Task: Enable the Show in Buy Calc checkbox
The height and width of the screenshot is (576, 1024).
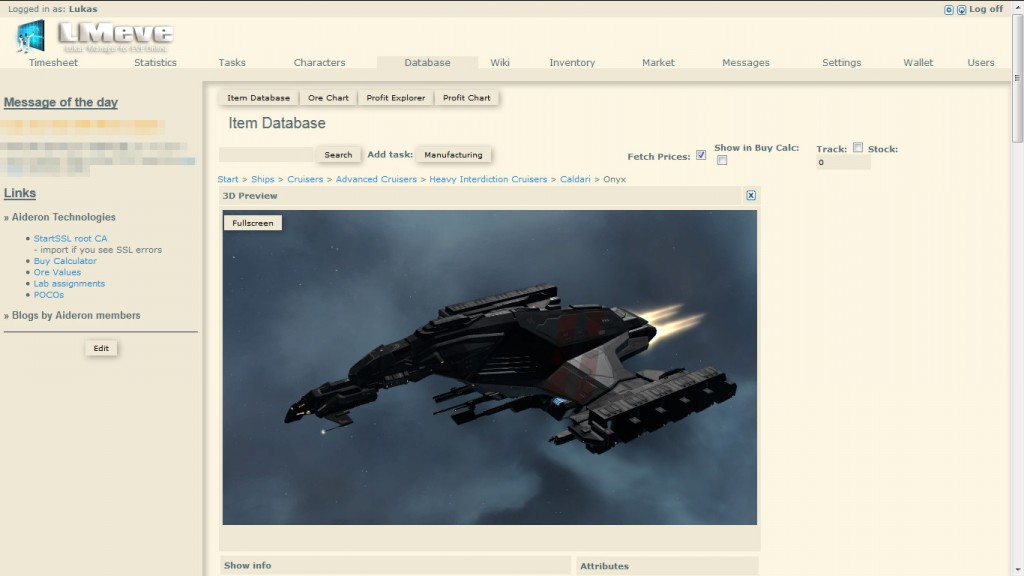Action: pos(722,160)
